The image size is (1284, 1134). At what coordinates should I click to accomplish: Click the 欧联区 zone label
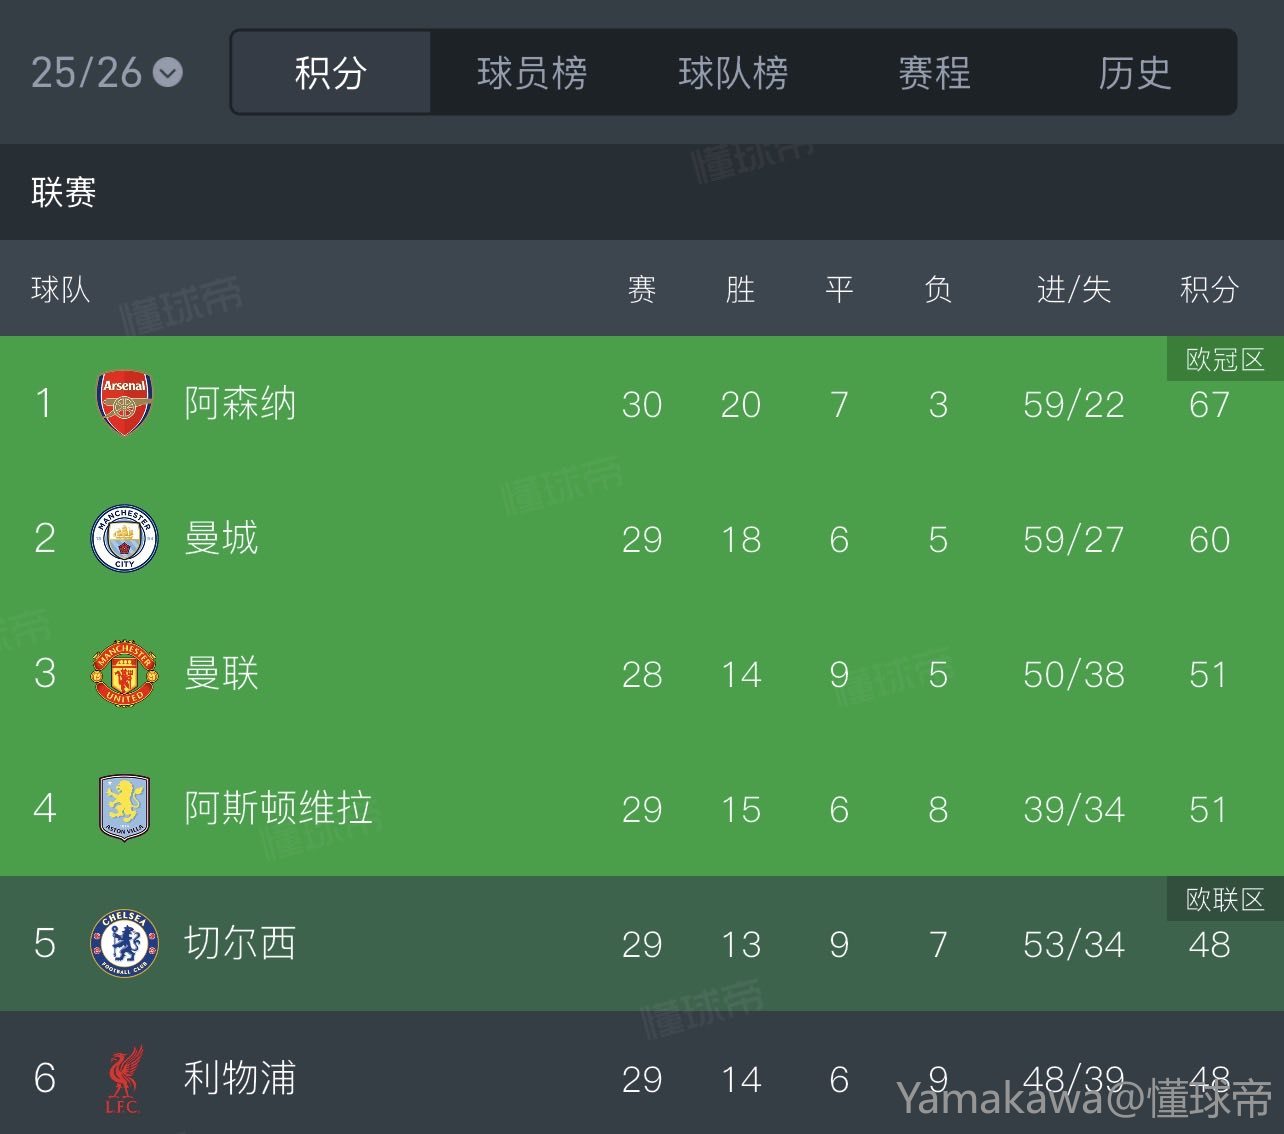(1225, 899)
